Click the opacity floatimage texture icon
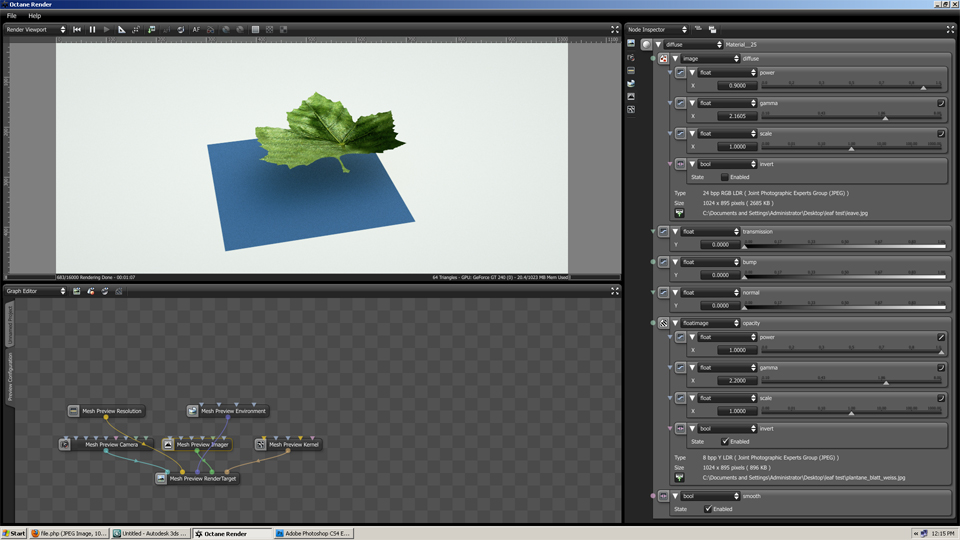 point(663,323)
